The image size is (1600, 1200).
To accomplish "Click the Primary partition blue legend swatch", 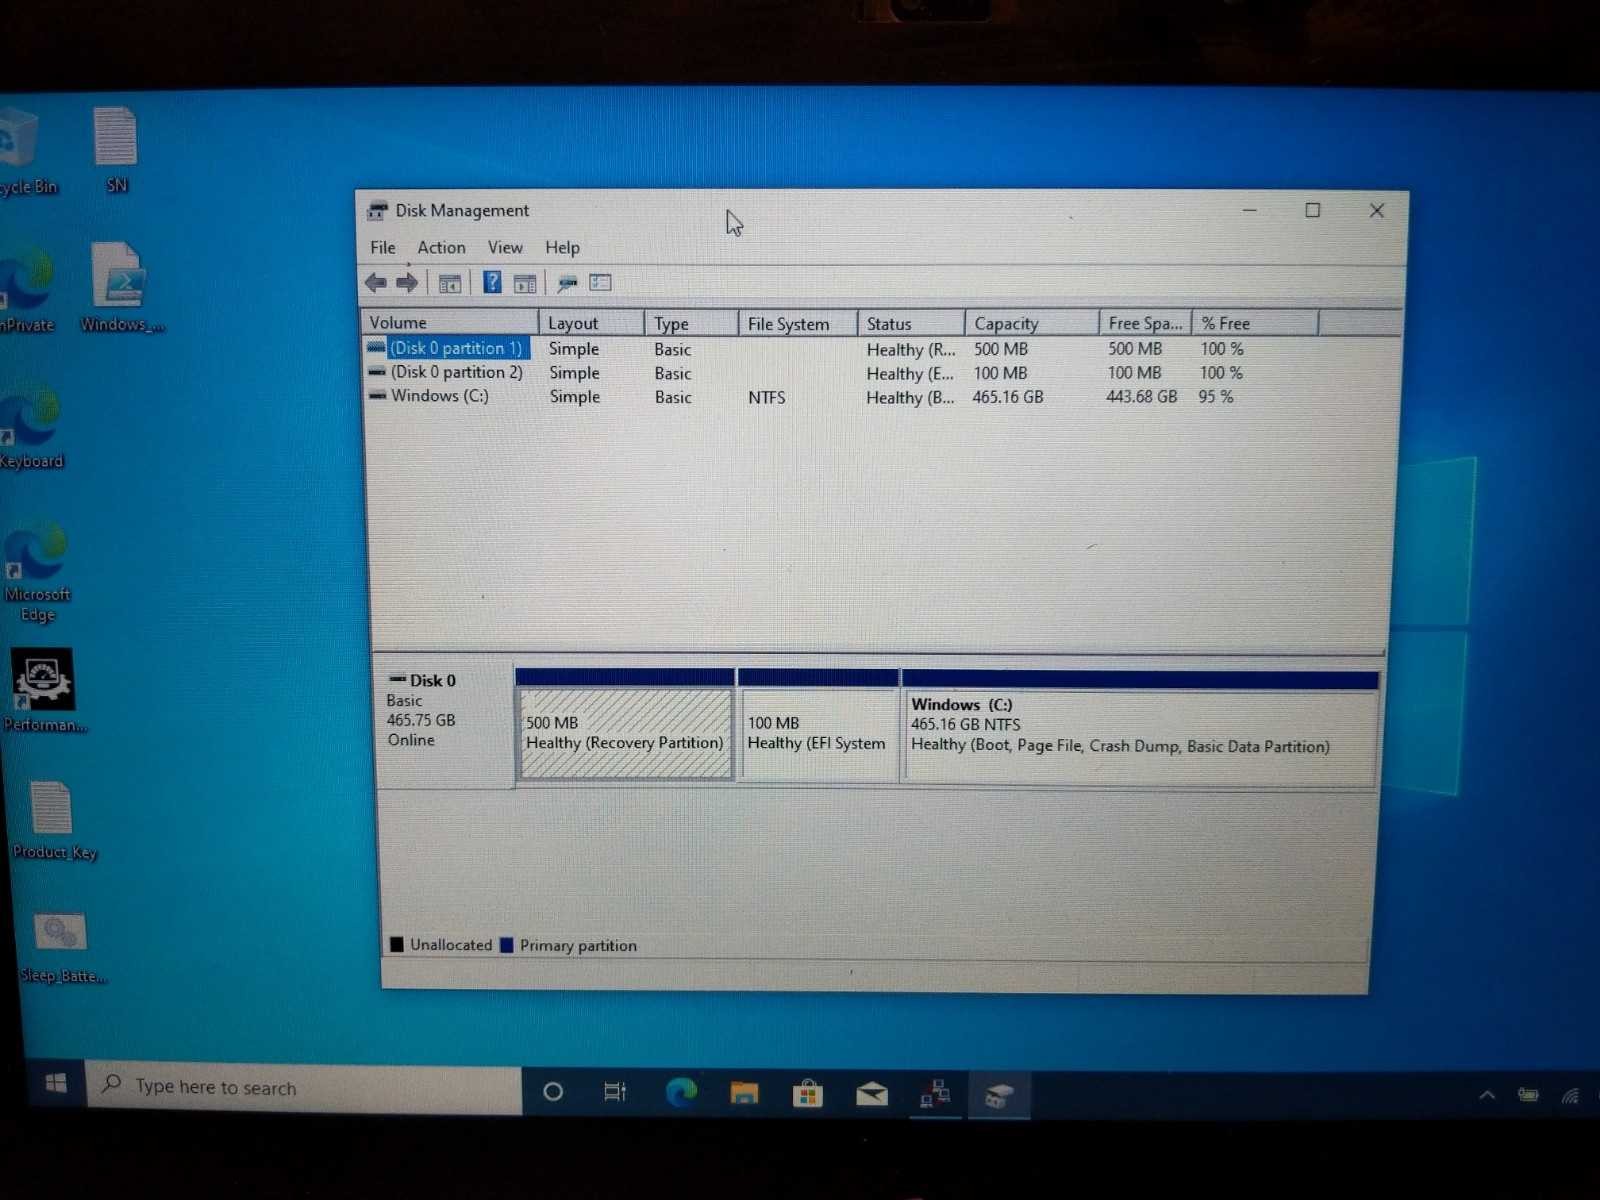I will [507, 945].
